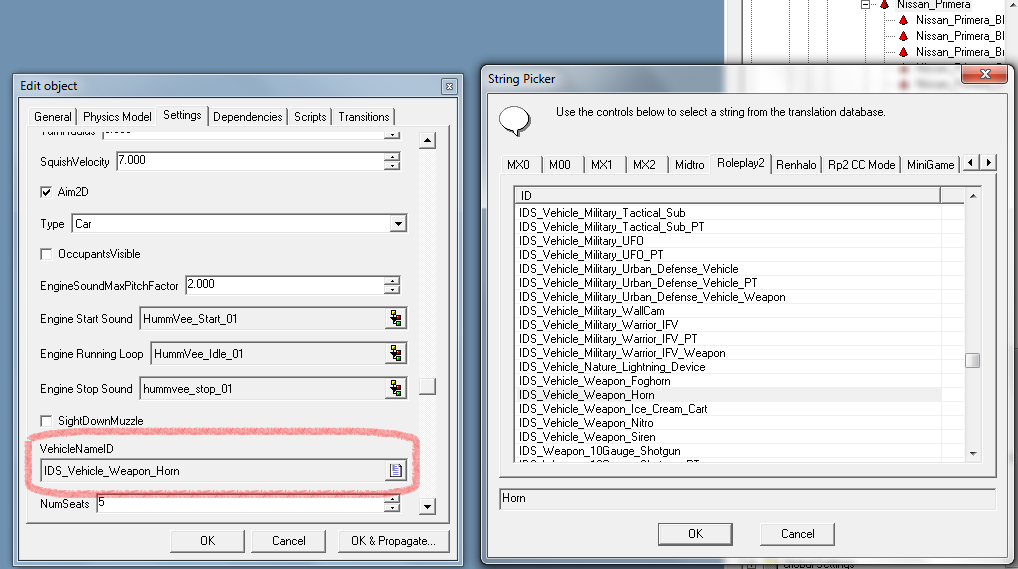Click OK in the String Picker dialog
This screenshot has width=1018, height=569.
pyautogui.click(x=695, y=533)
